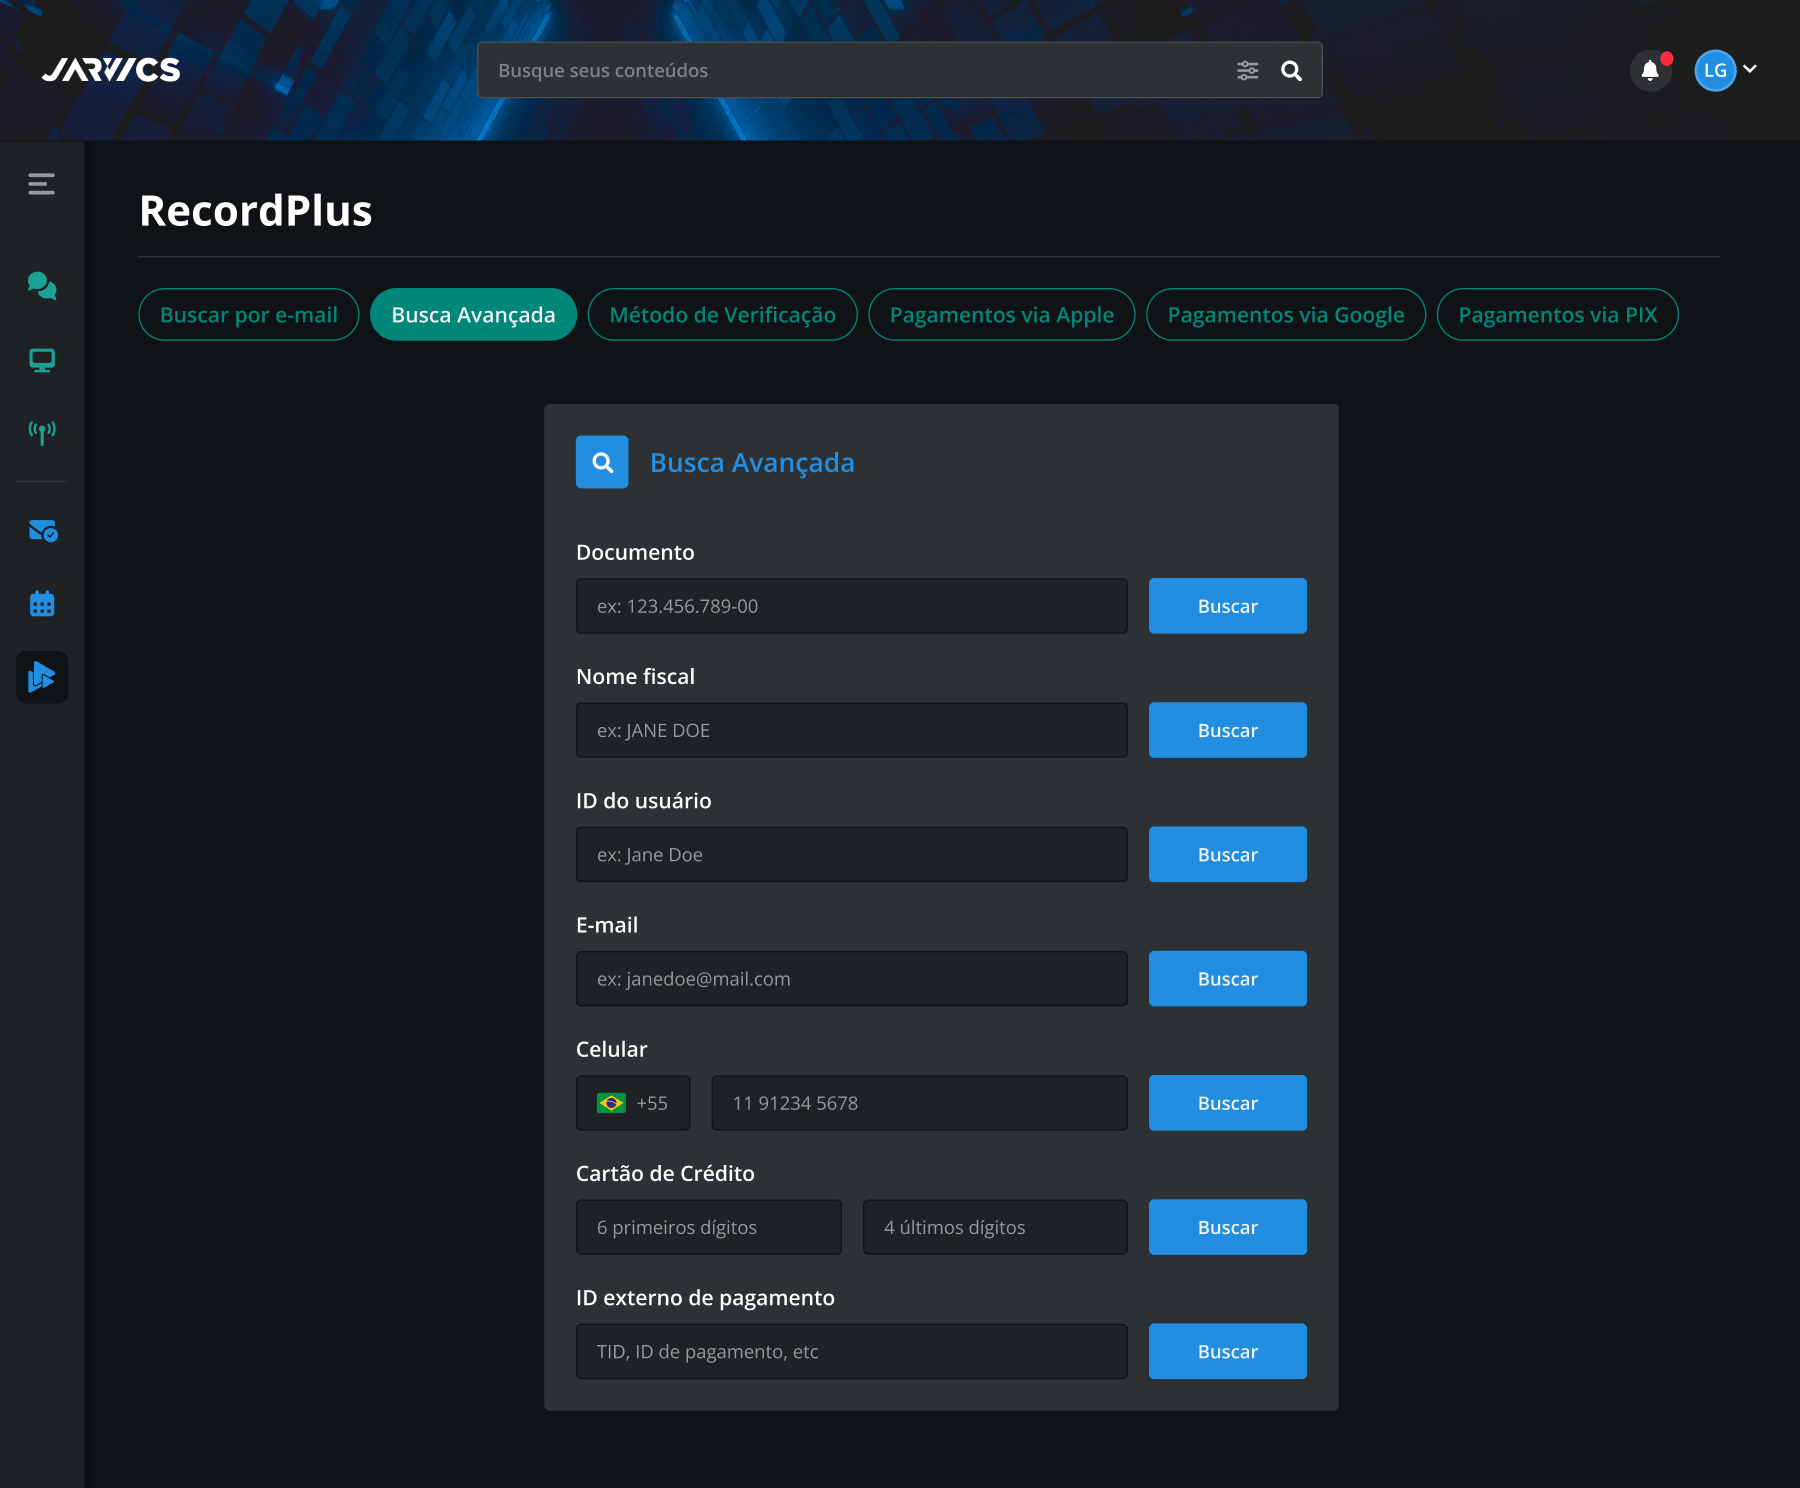Screen dimensions: 1800x1488
Task: Click the Cartão de Crédito label
Action: click(x=665, y=1173)
